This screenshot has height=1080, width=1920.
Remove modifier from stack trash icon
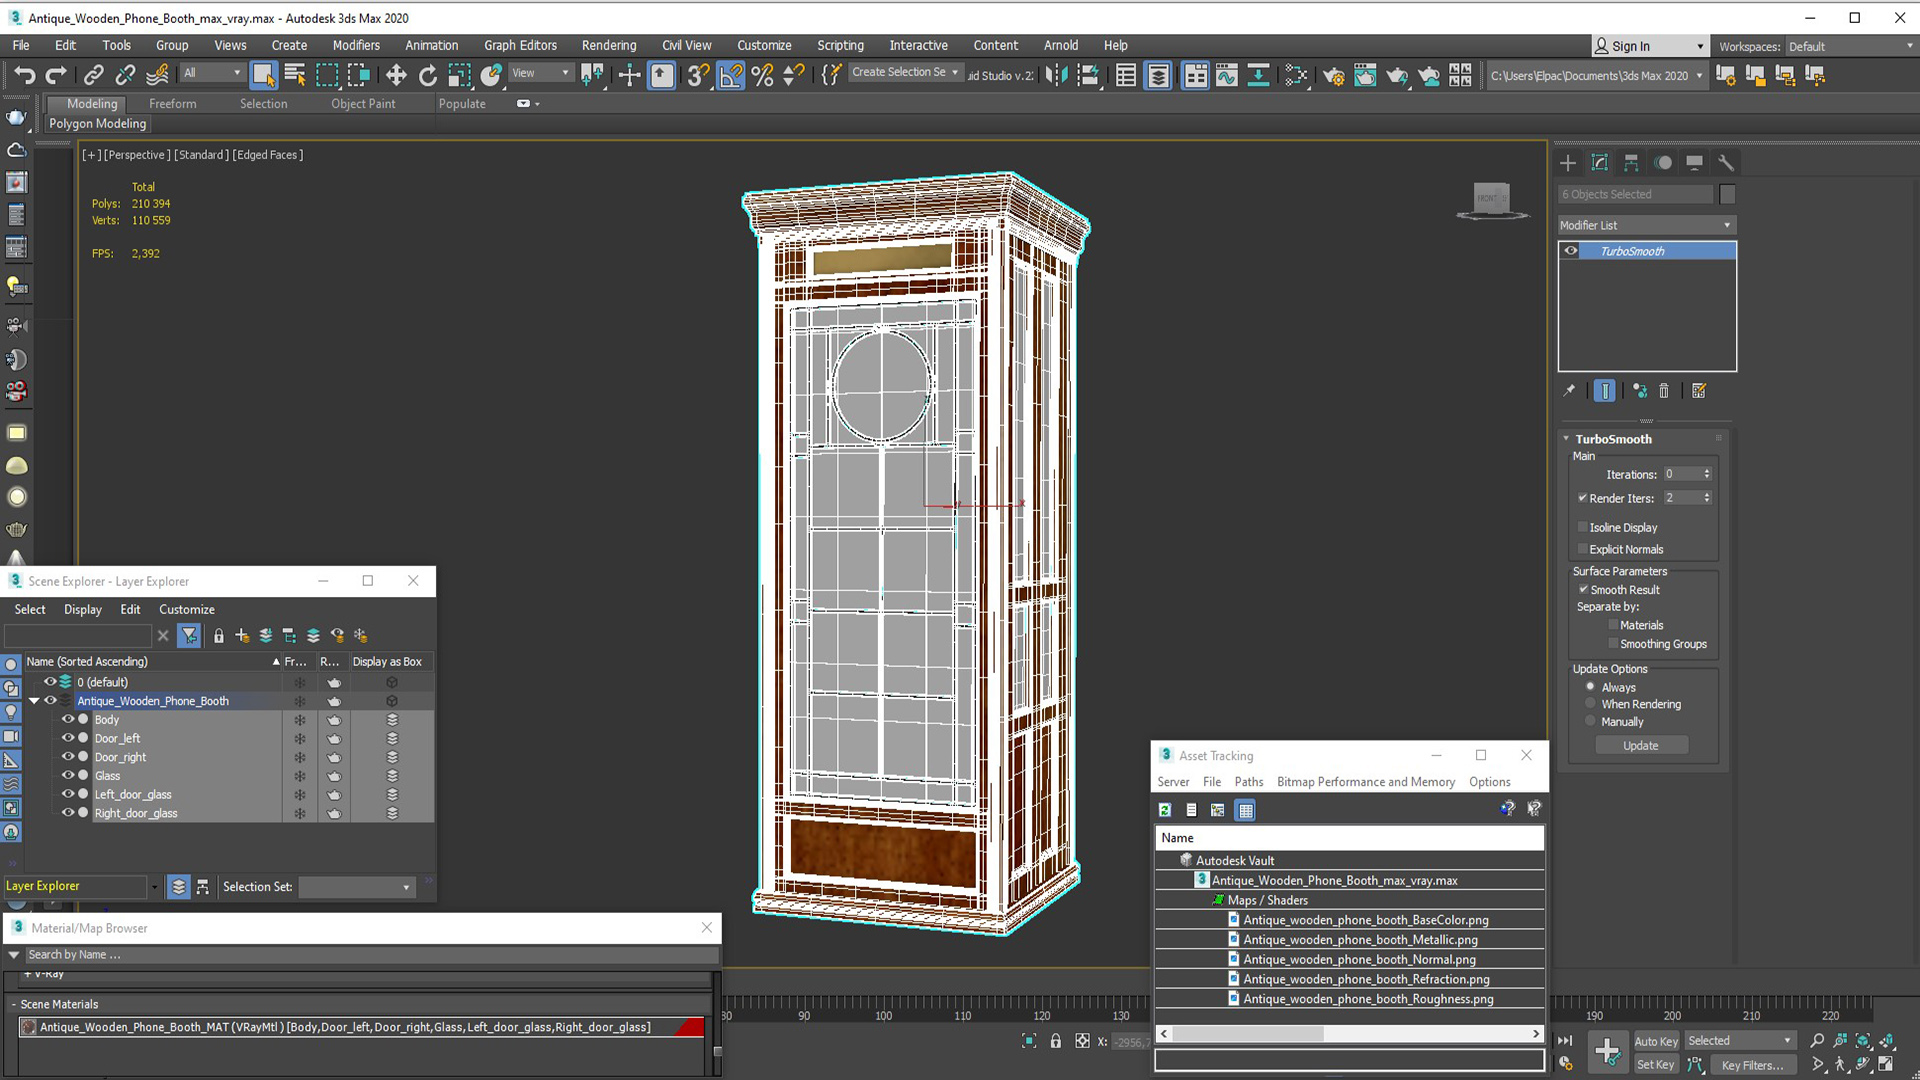tap(1664, 391)
